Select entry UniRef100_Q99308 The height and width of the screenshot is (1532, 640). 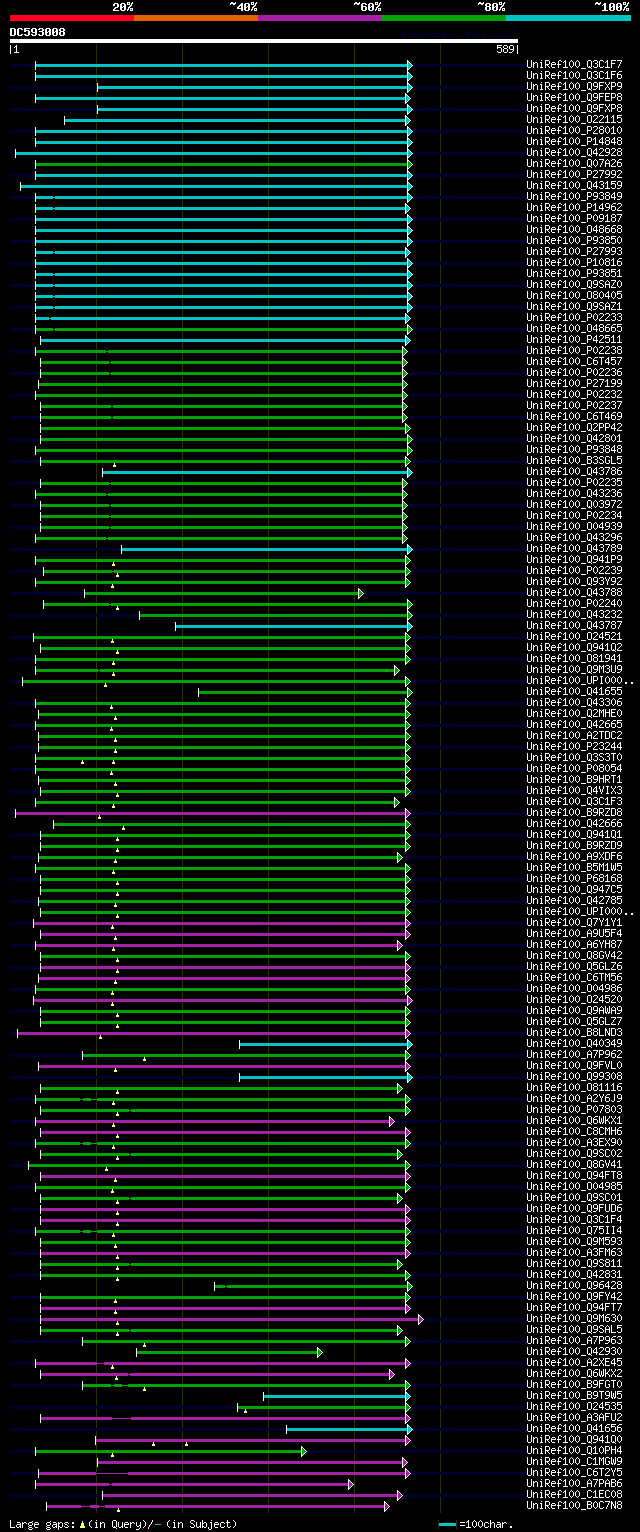[x=574, y=1076]
